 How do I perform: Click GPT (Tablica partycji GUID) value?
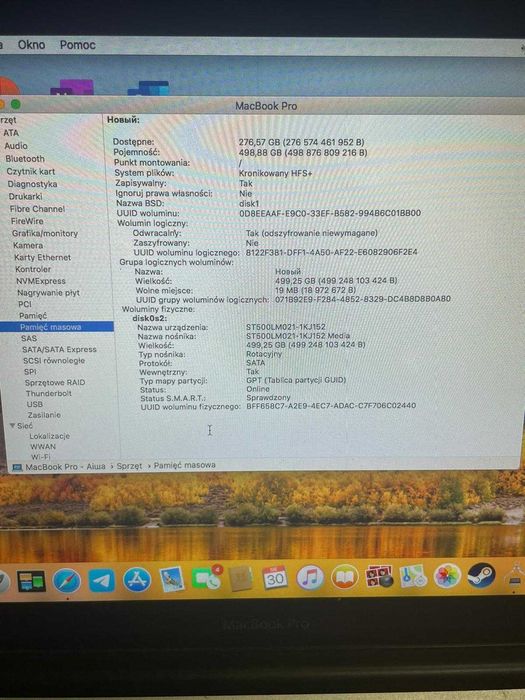296,380
